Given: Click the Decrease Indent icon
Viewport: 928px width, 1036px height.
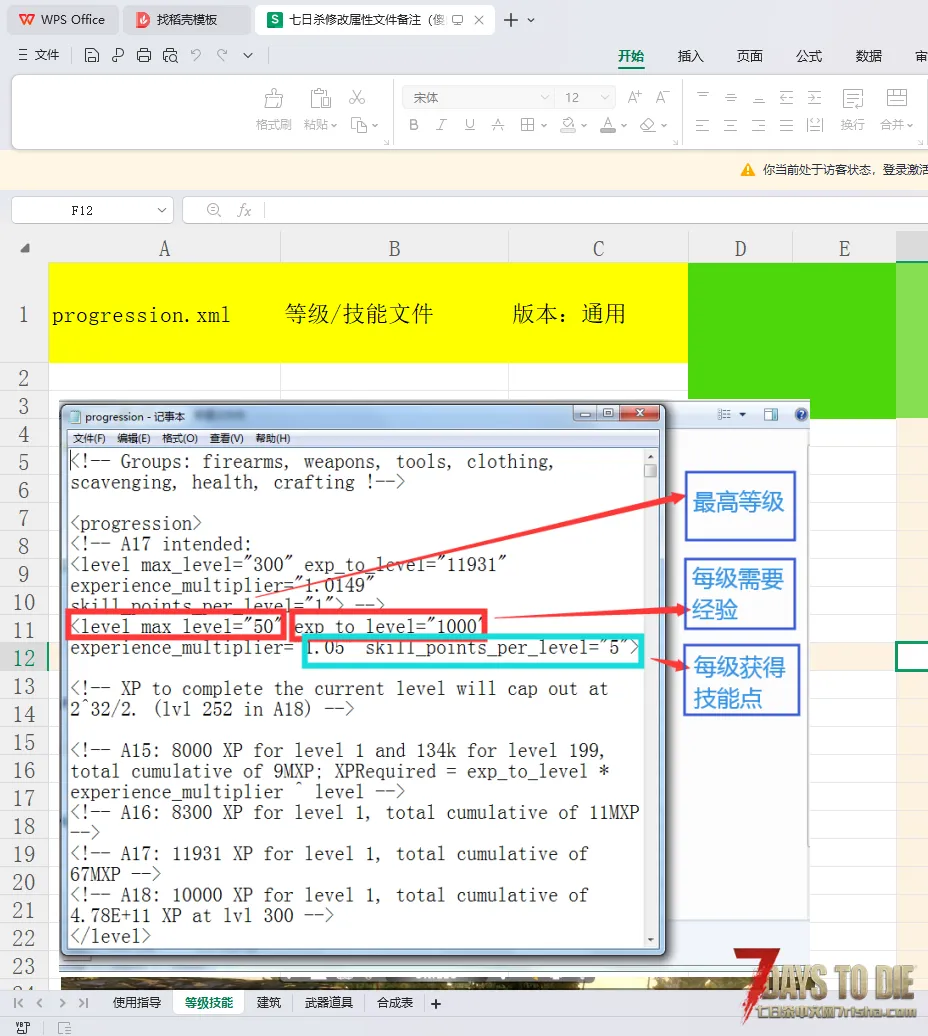Looking at the screenshot, I should (x=786, y=98).
